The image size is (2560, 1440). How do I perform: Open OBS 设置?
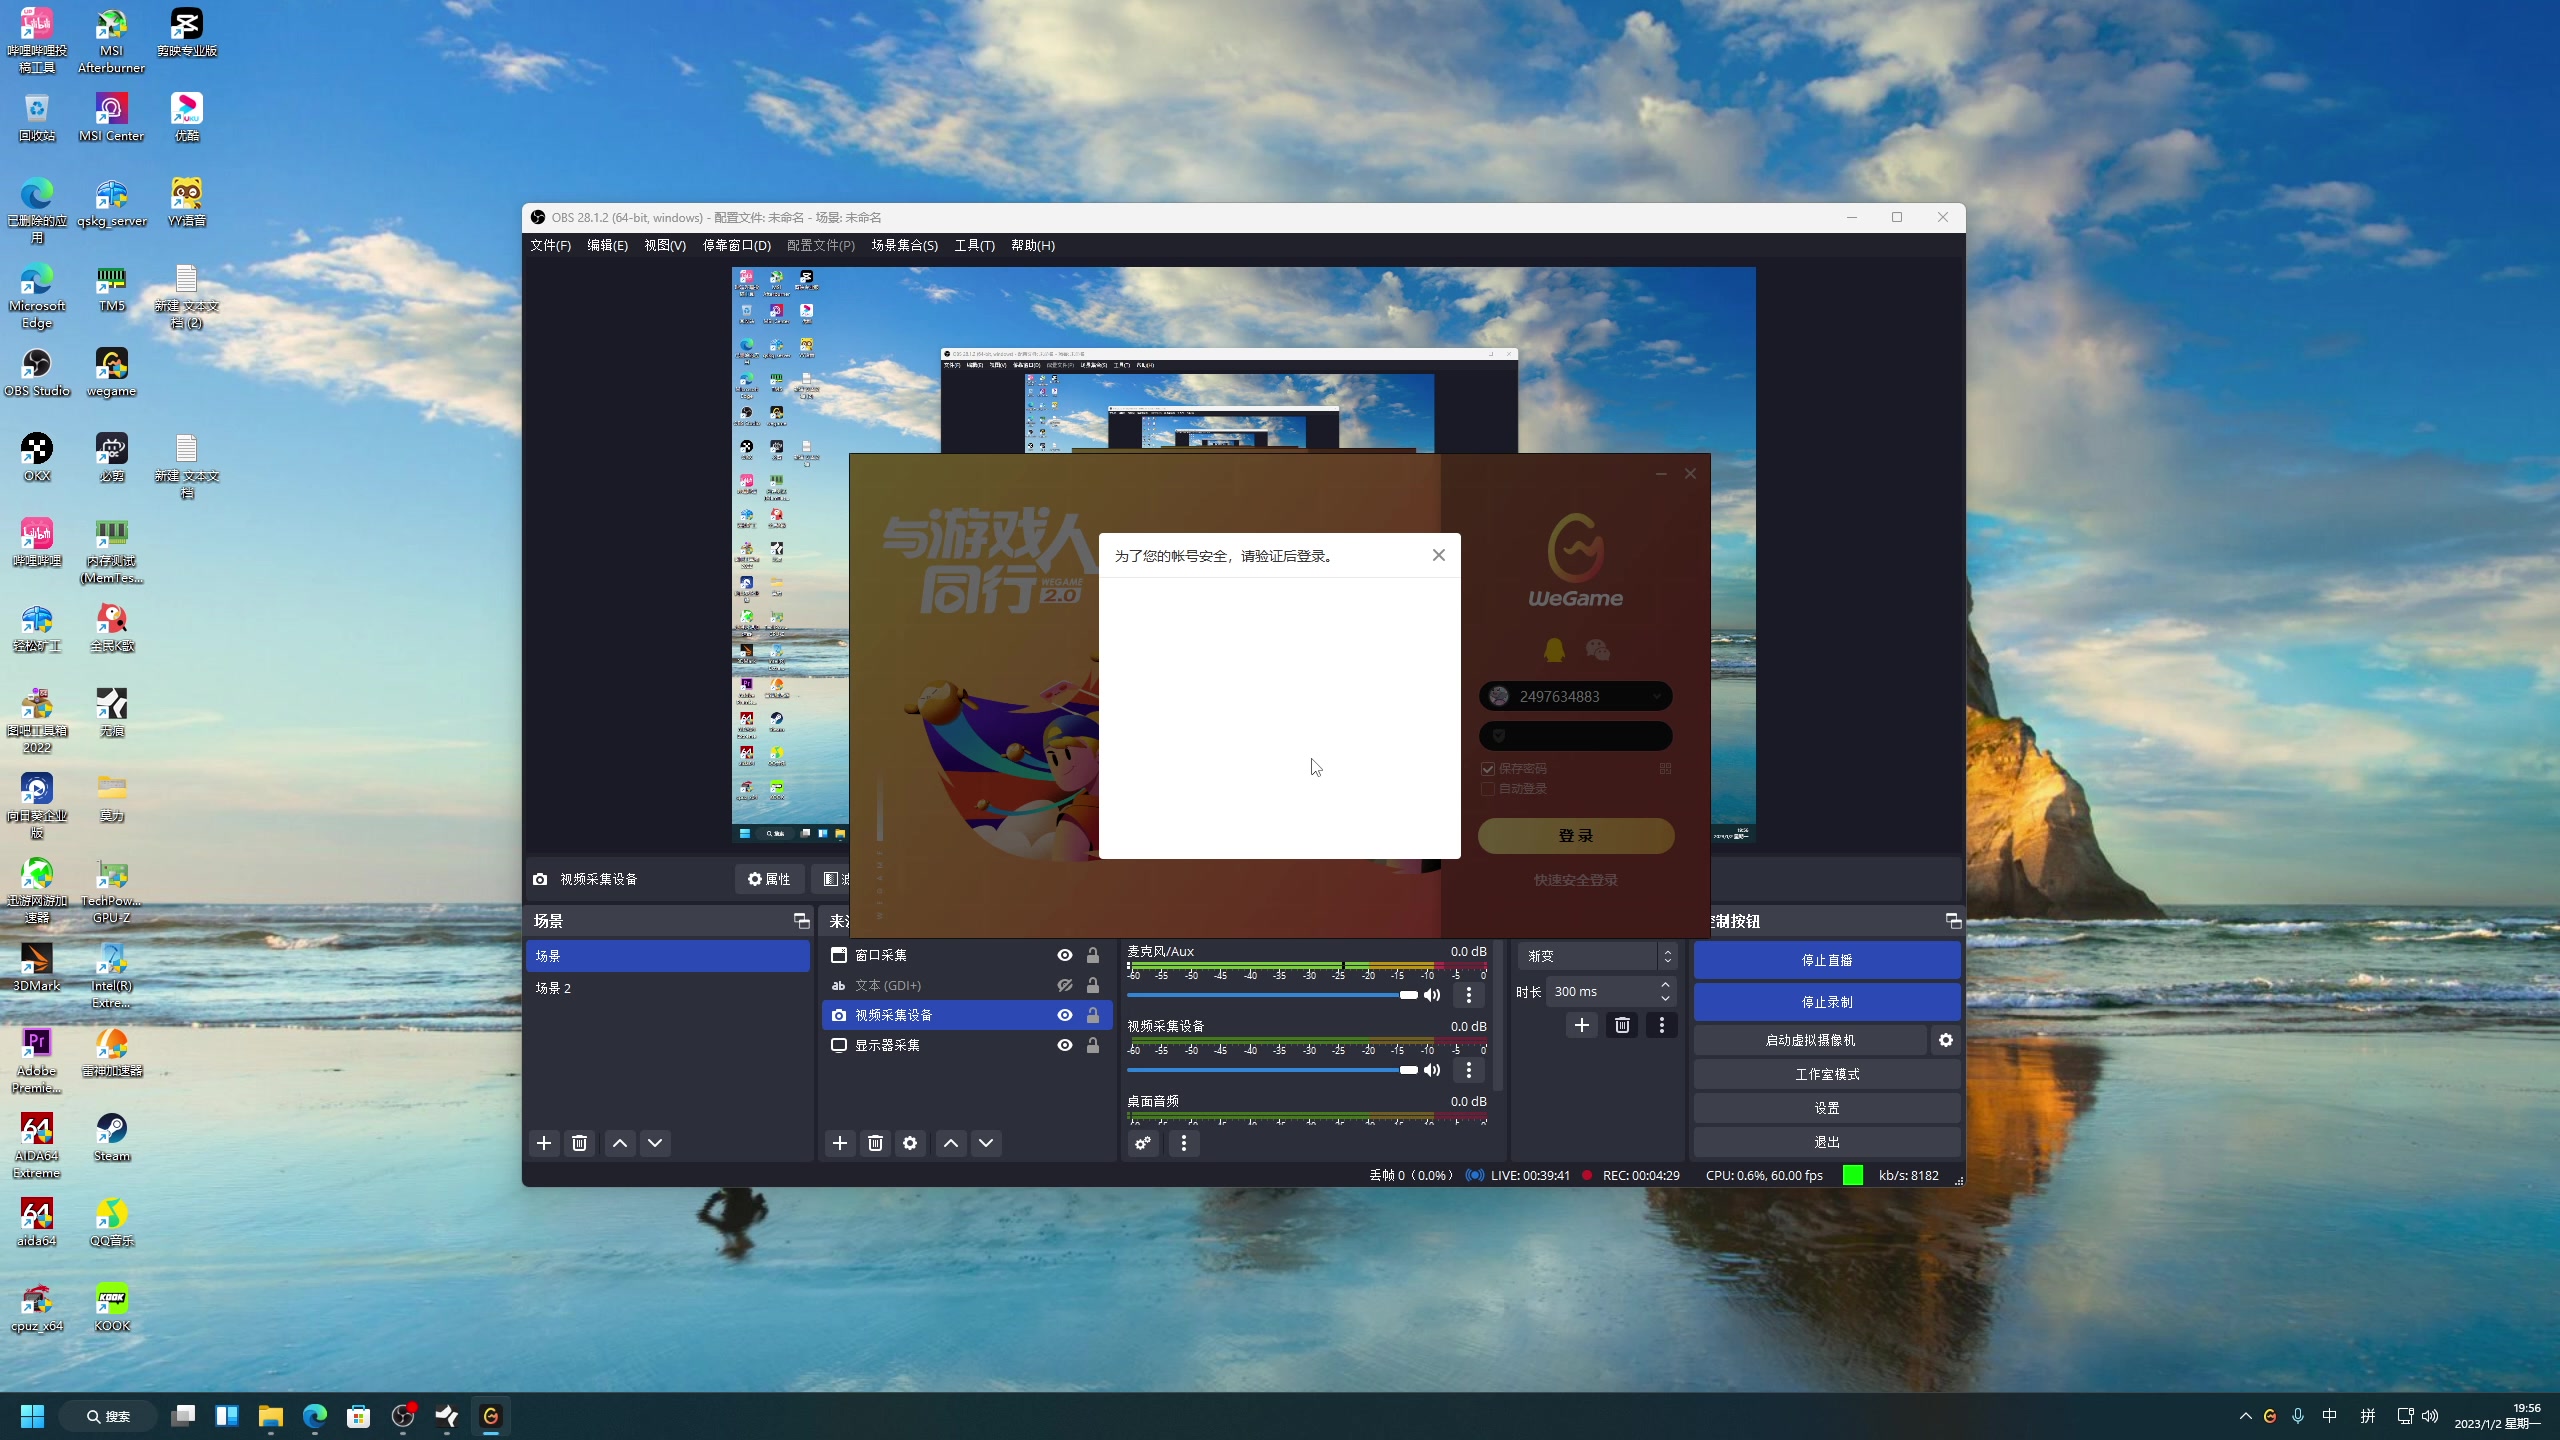1827,1108
